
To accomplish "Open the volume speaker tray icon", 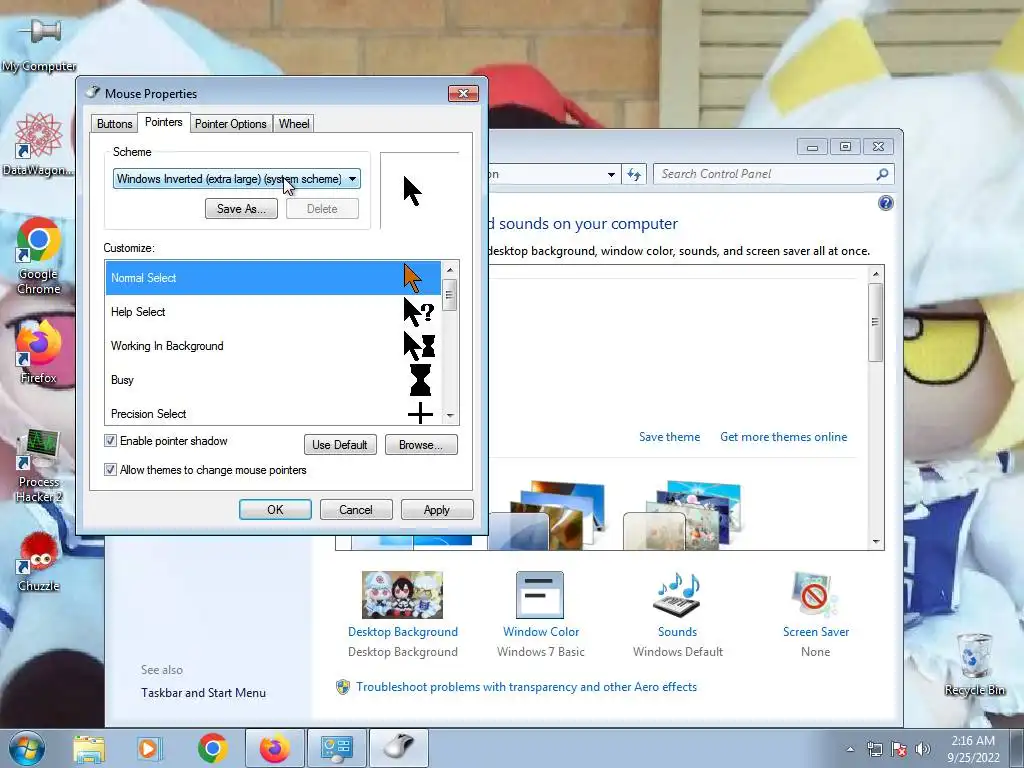I will pos(923,749).
